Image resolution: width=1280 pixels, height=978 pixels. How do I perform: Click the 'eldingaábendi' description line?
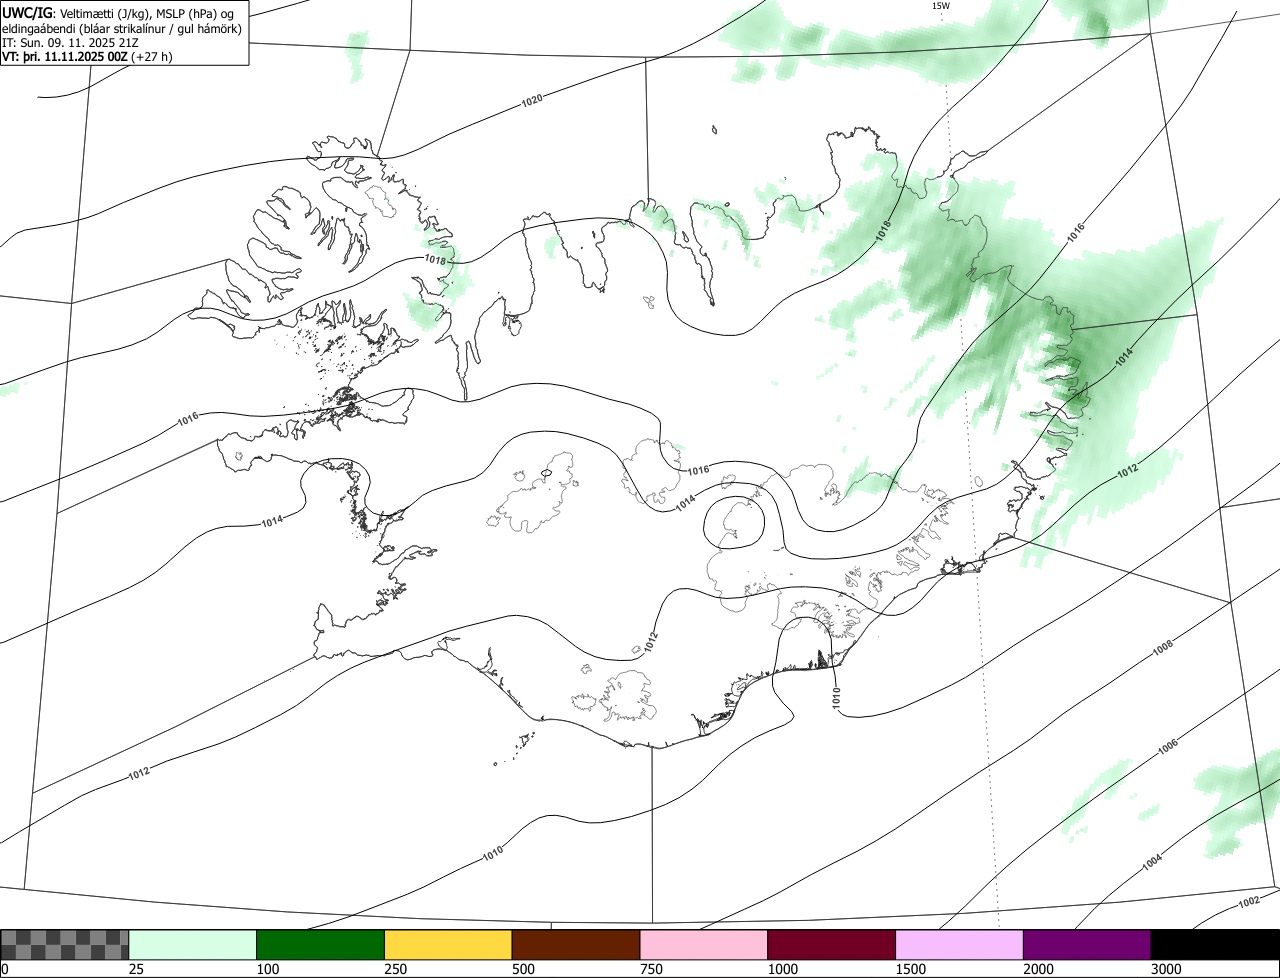122,29
